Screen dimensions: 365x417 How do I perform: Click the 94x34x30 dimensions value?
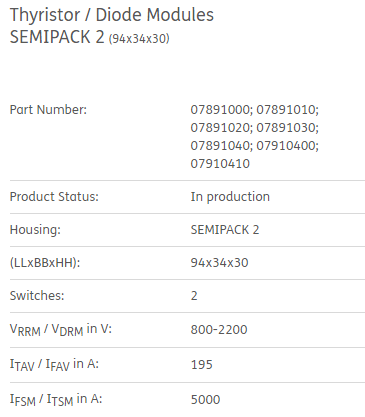pos(220,263)
